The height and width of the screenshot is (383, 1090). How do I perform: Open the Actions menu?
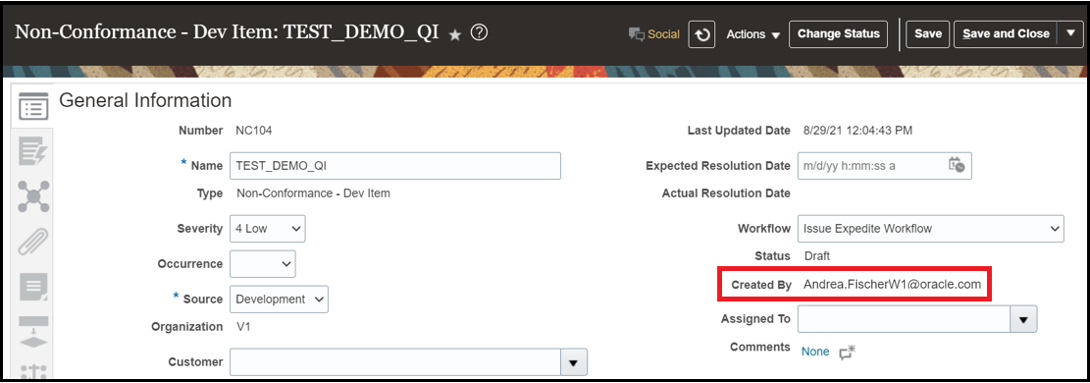tap(752, 34)
